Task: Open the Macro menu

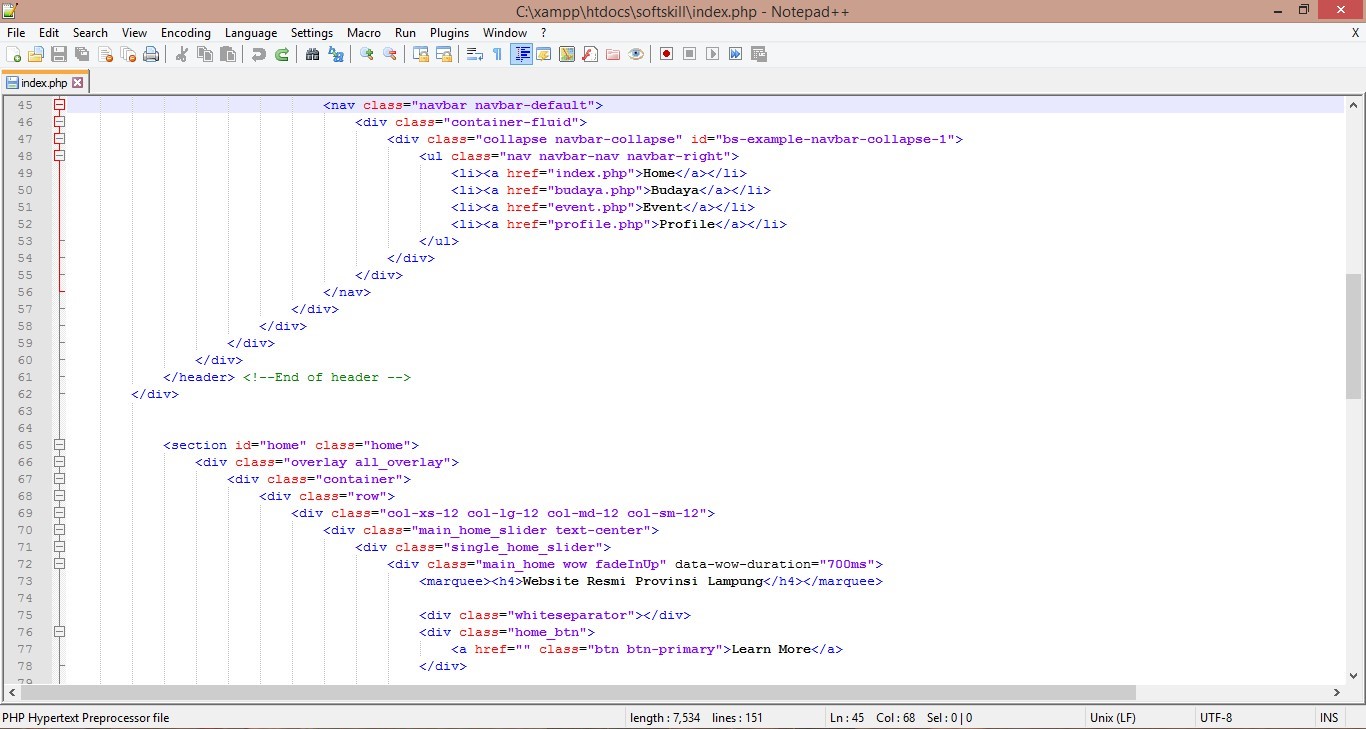Action: [x=364, y=32]
